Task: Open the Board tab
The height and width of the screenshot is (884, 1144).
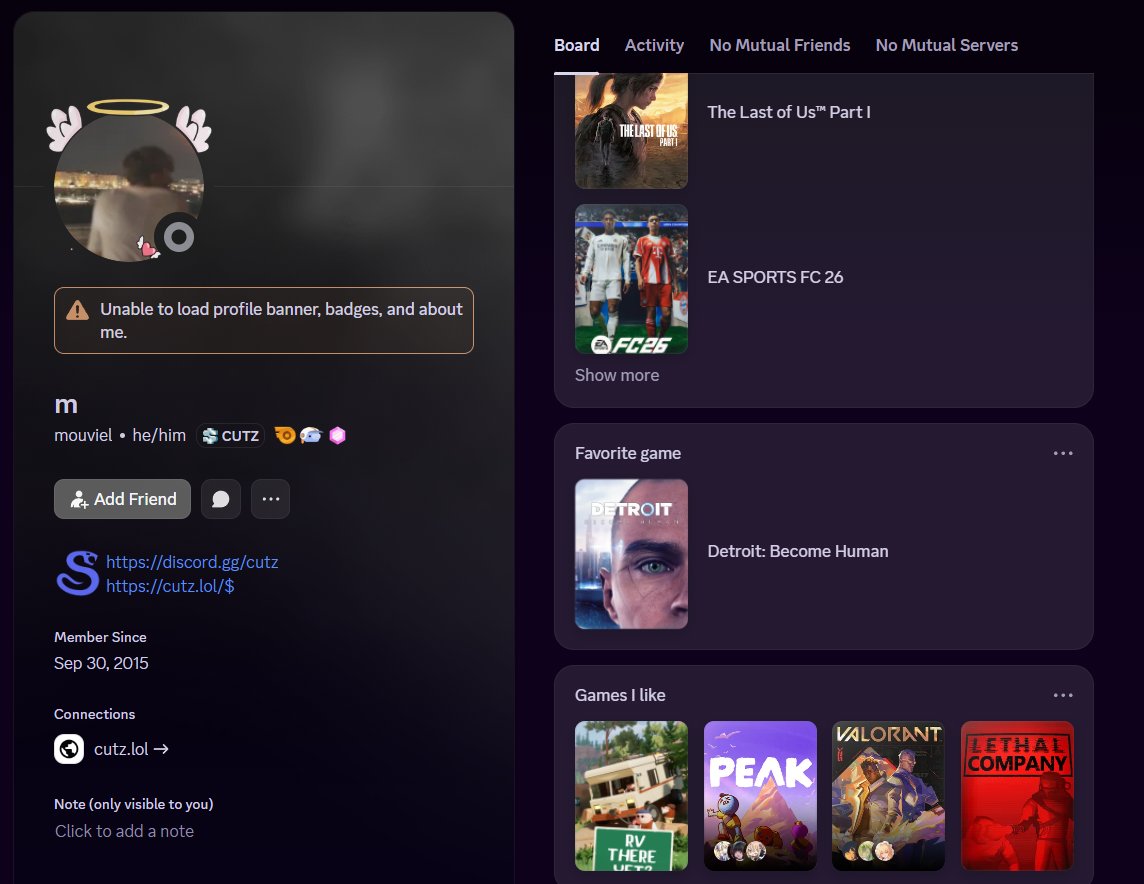Action: (x=576, y=45)
